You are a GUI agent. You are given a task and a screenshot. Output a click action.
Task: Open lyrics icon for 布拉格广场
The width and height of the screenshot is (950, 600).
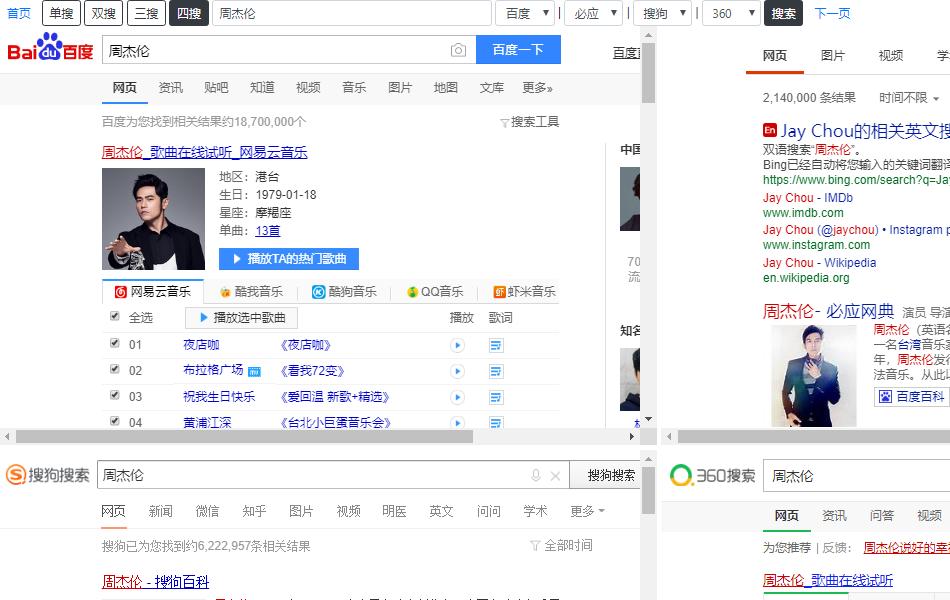click(x=496, y=372)
